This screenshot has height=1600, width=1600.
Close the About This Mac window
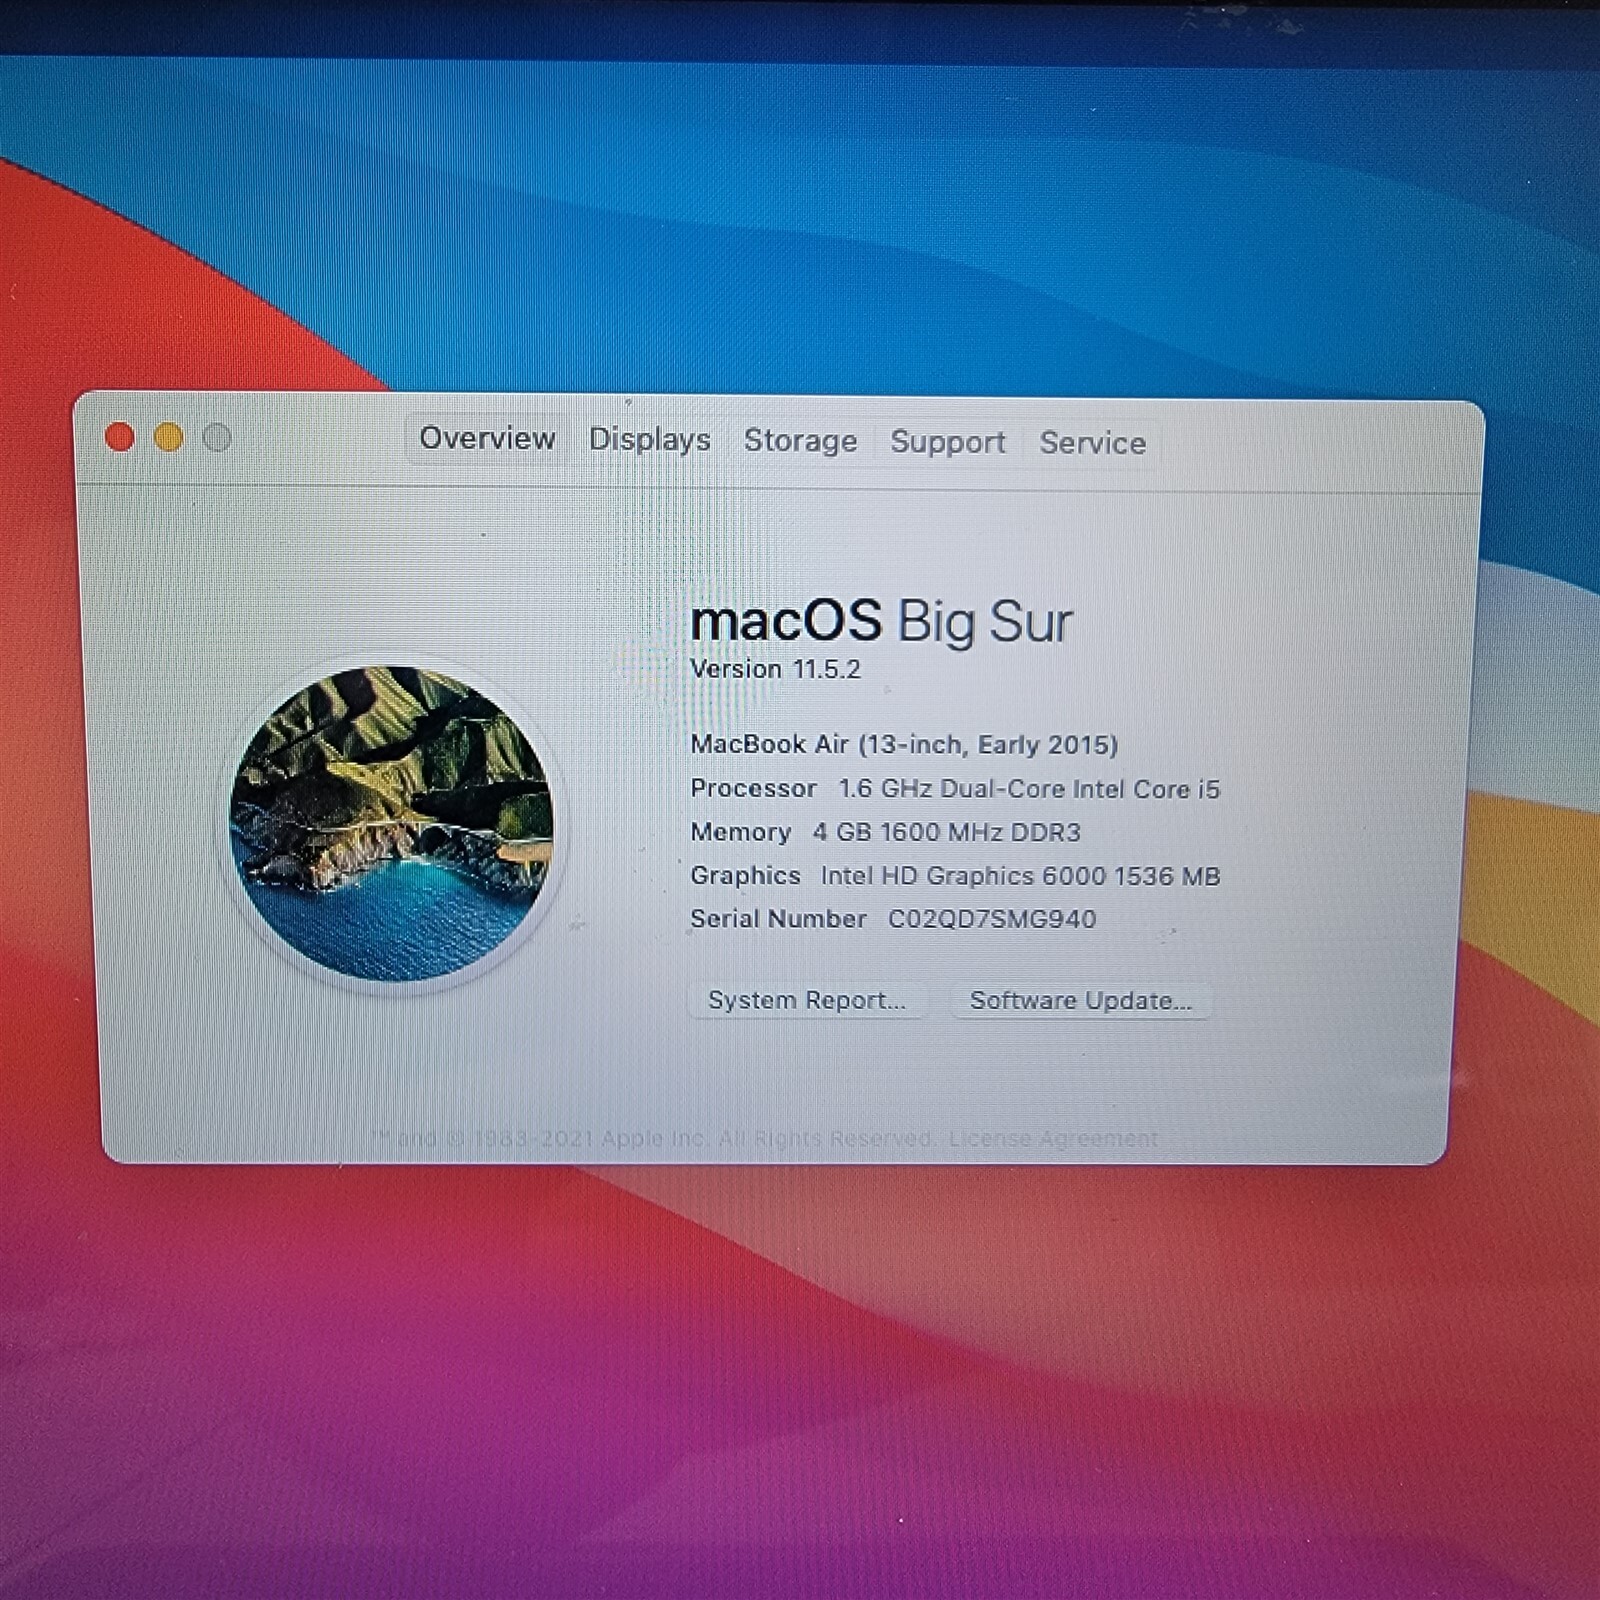(x=120, y=437)
